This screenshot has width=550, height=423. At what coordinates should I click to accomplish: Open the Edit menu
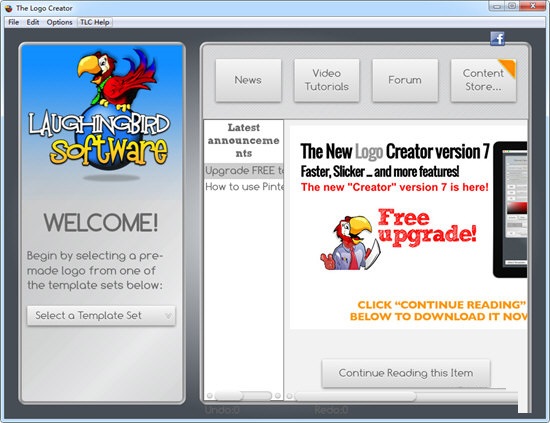(x=33, y=22)
